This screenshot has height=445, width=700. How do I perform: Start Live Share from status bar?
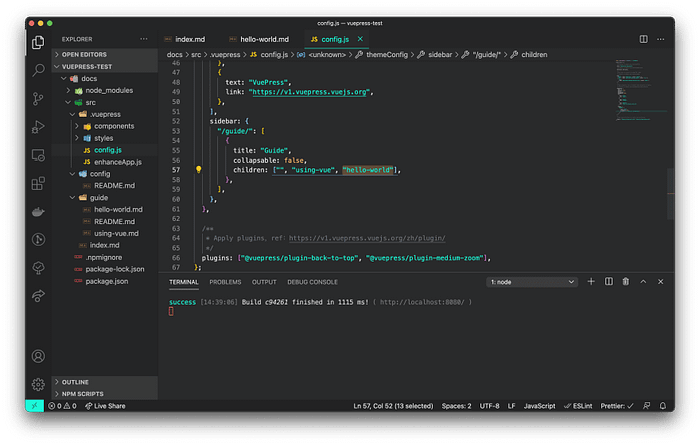click(x=105, y=406)
